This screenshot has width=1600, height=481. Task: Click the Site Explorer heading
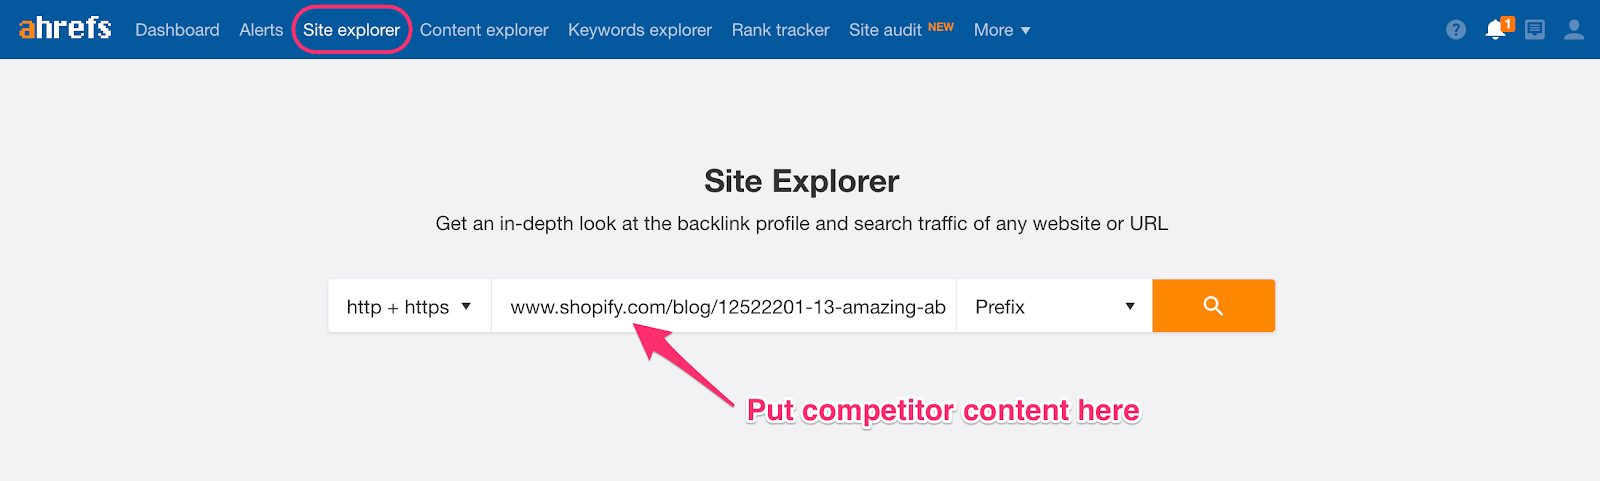click(x=801, y=181)
